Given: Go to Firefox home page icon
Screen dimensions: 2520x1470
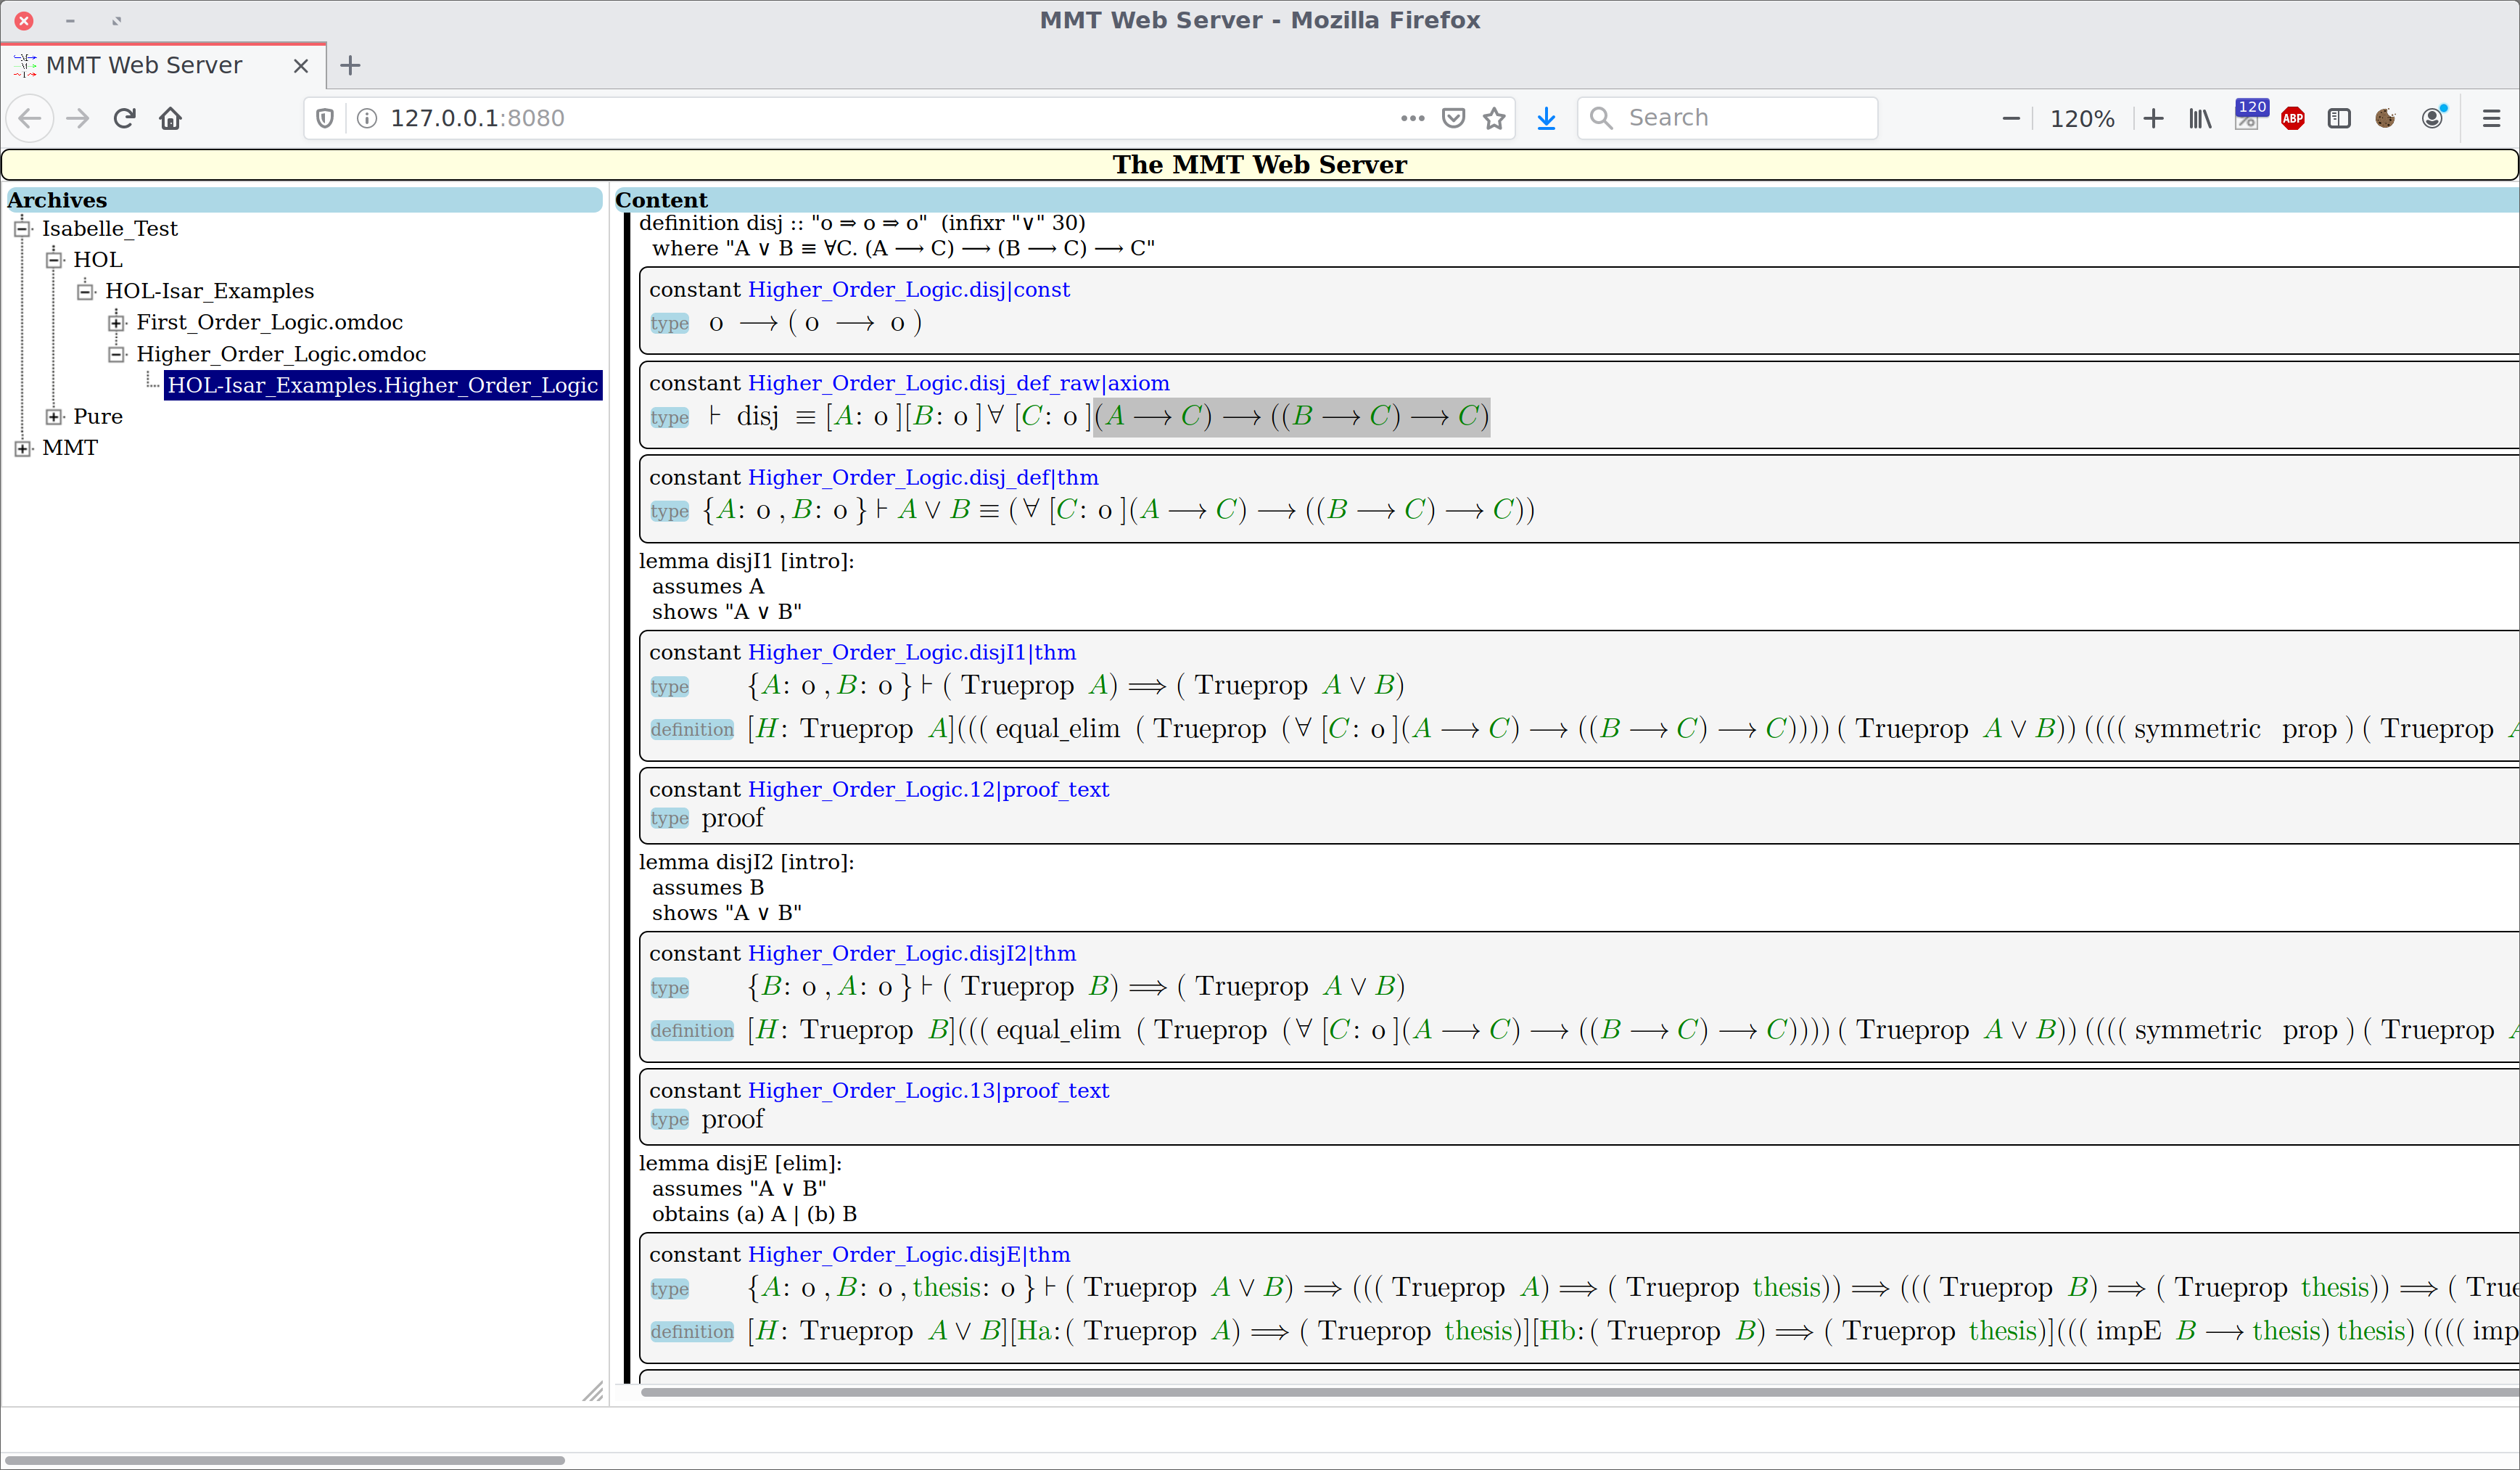Looking at the screenshot, I should point(171,118).
